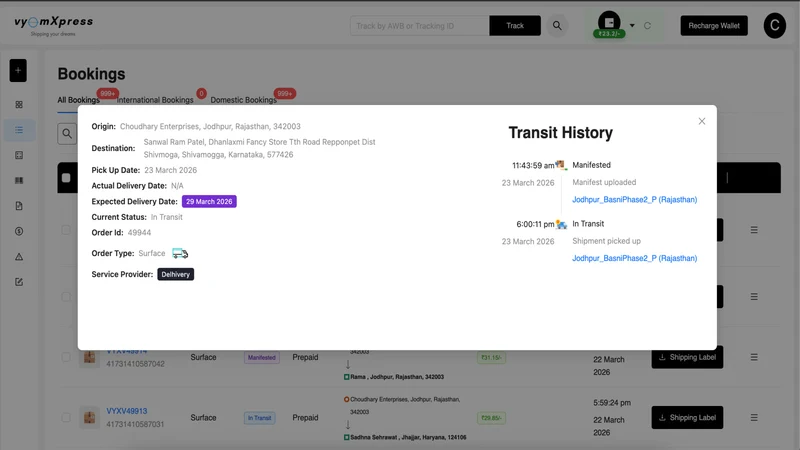The image size is (800, 450).
Task: Click the Track button
Action: pyautogui.click(x=515, y=26)
